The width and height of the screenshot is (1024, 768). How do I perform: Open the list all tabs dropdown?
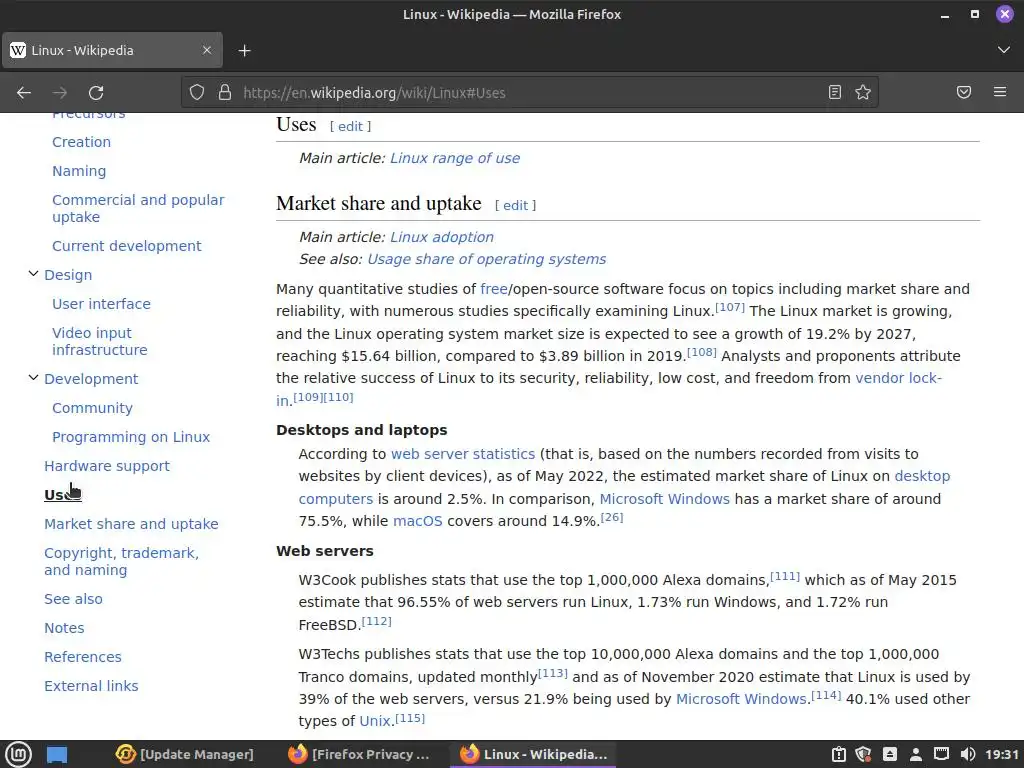pyautogui.click(x=1004, y=50)
